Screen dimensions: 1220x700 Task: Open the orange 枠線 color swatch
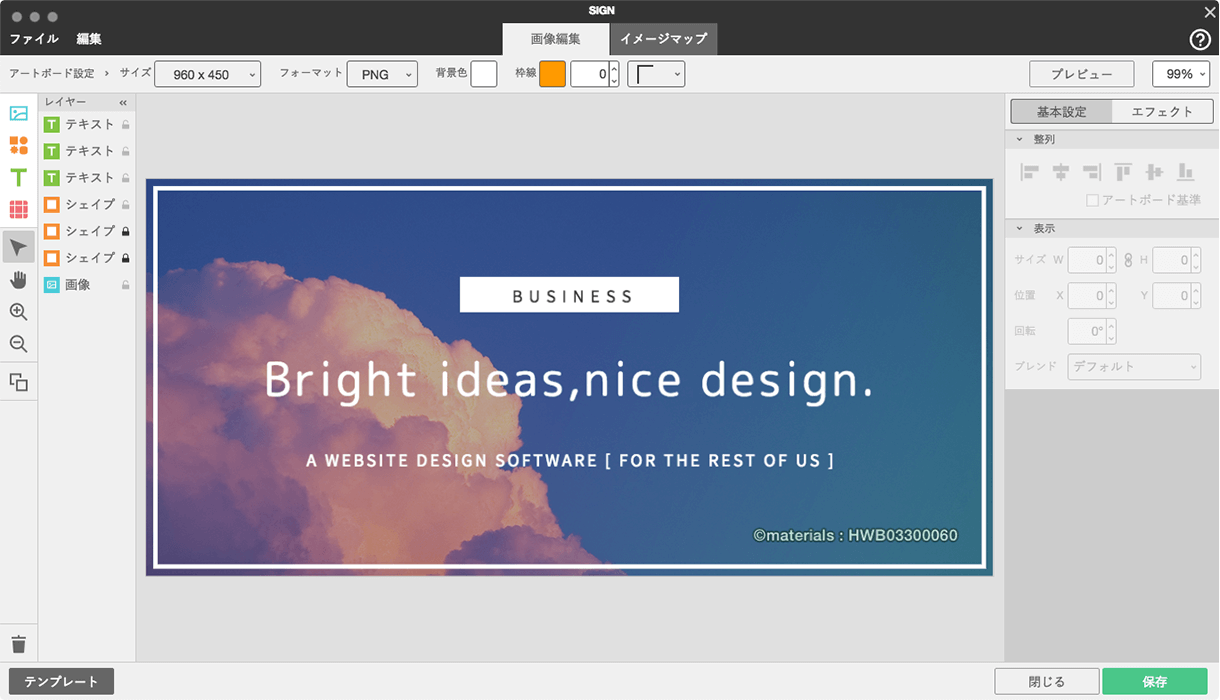[552, 74]
